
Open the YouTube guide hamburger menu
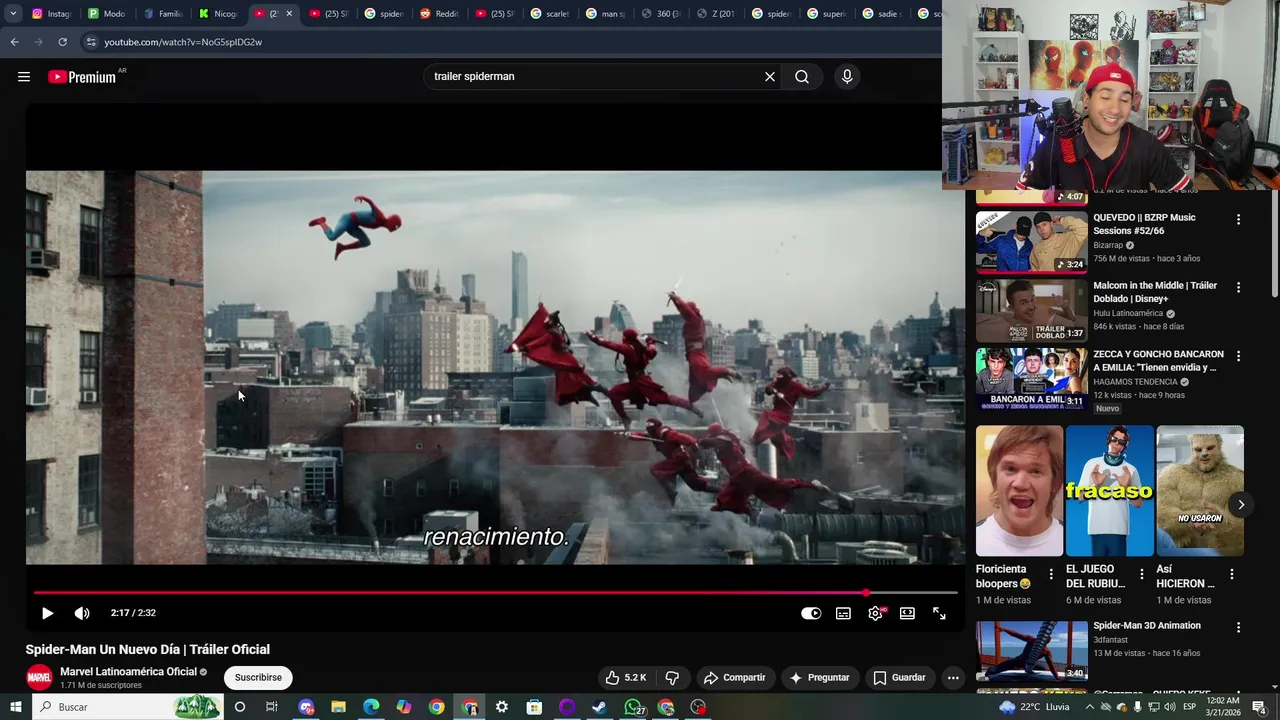(24, 77)
